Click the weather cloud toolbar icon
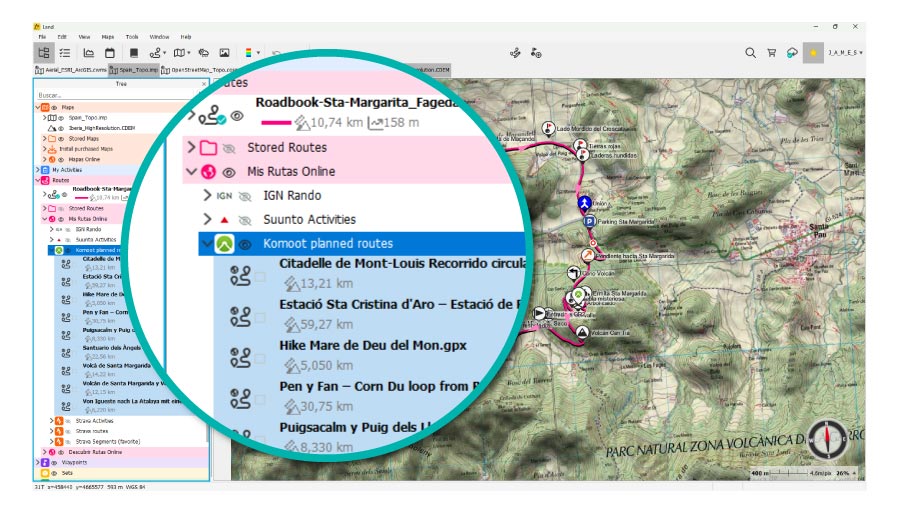Viewport: 900px width, 508px height. click(x=203, y=53)
